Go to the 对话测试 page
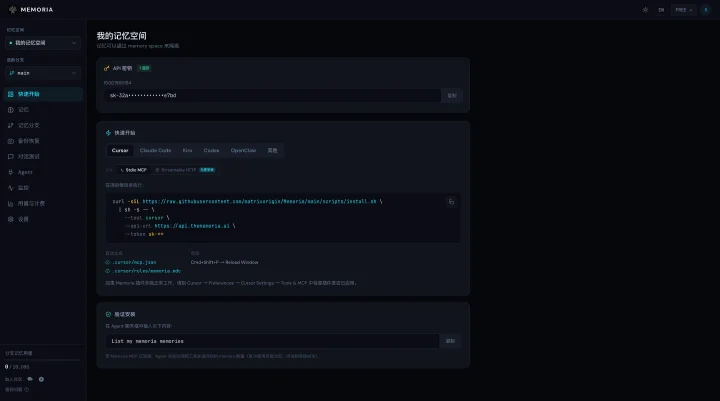Screen dimensions: 720x401 coord(44,157)
